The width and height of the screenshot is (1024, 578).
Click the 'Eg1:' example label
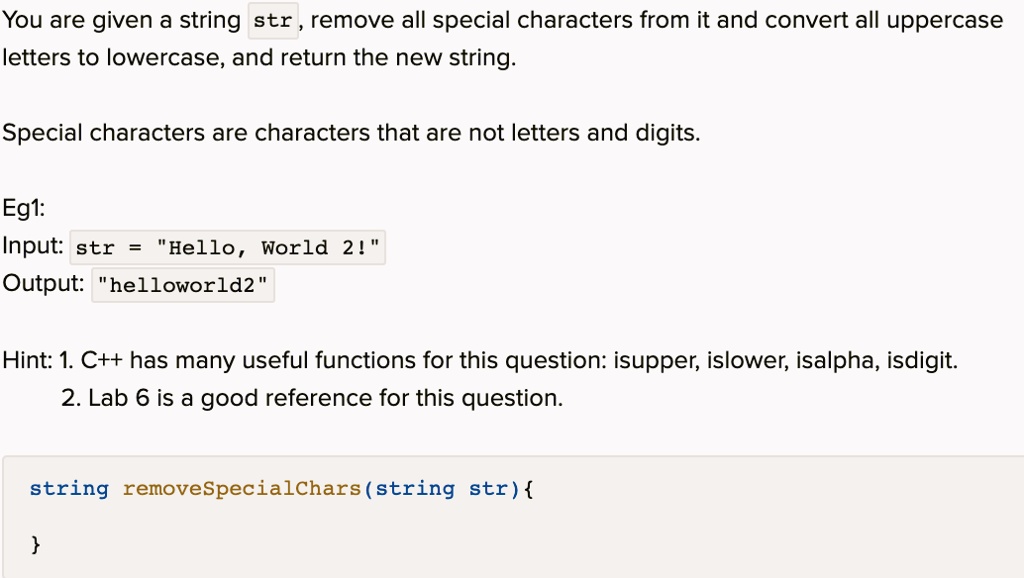[24, 209]
